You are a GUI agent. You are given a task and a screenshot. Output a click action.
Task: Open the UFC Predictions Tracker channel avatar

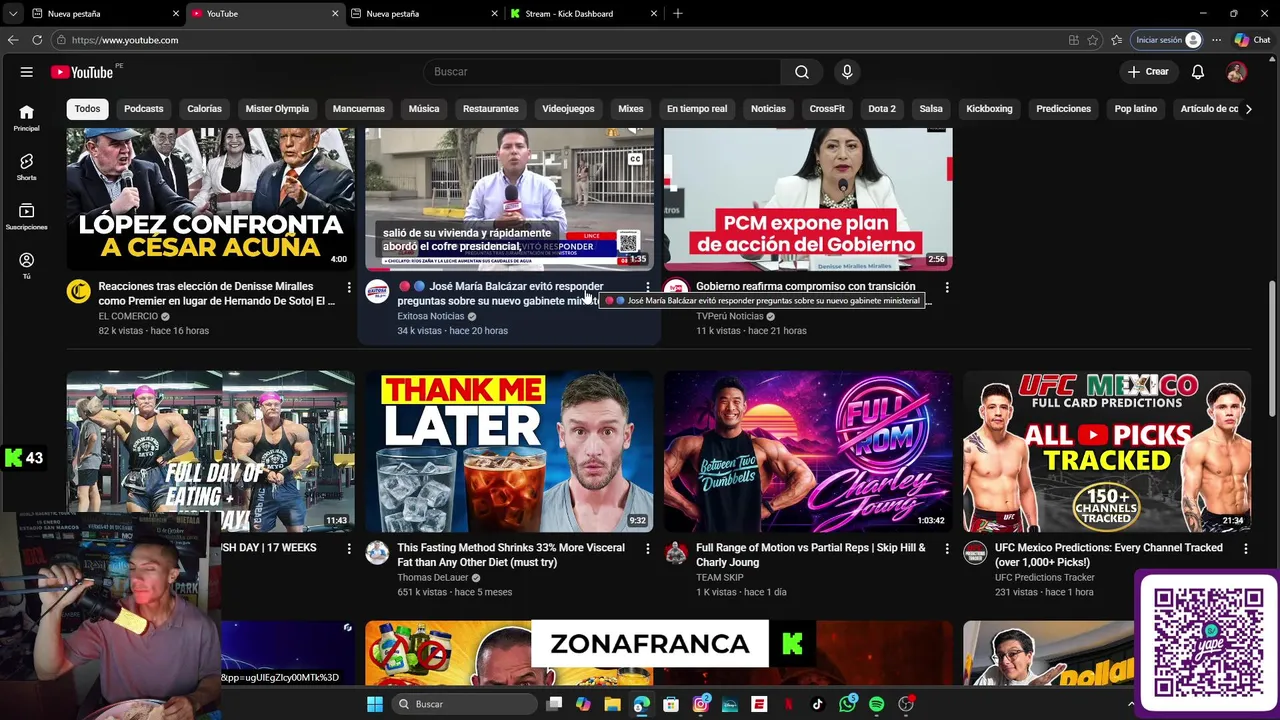click(x=975, y=553)
